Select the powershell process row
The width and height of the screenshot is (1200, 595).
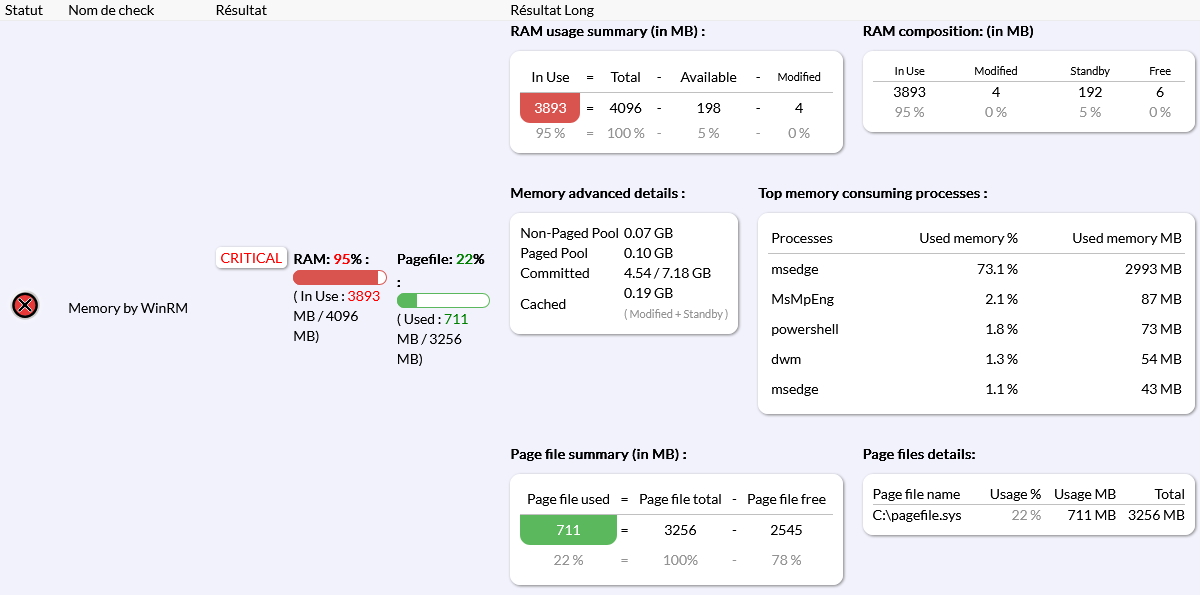click(x=975, y=329)
